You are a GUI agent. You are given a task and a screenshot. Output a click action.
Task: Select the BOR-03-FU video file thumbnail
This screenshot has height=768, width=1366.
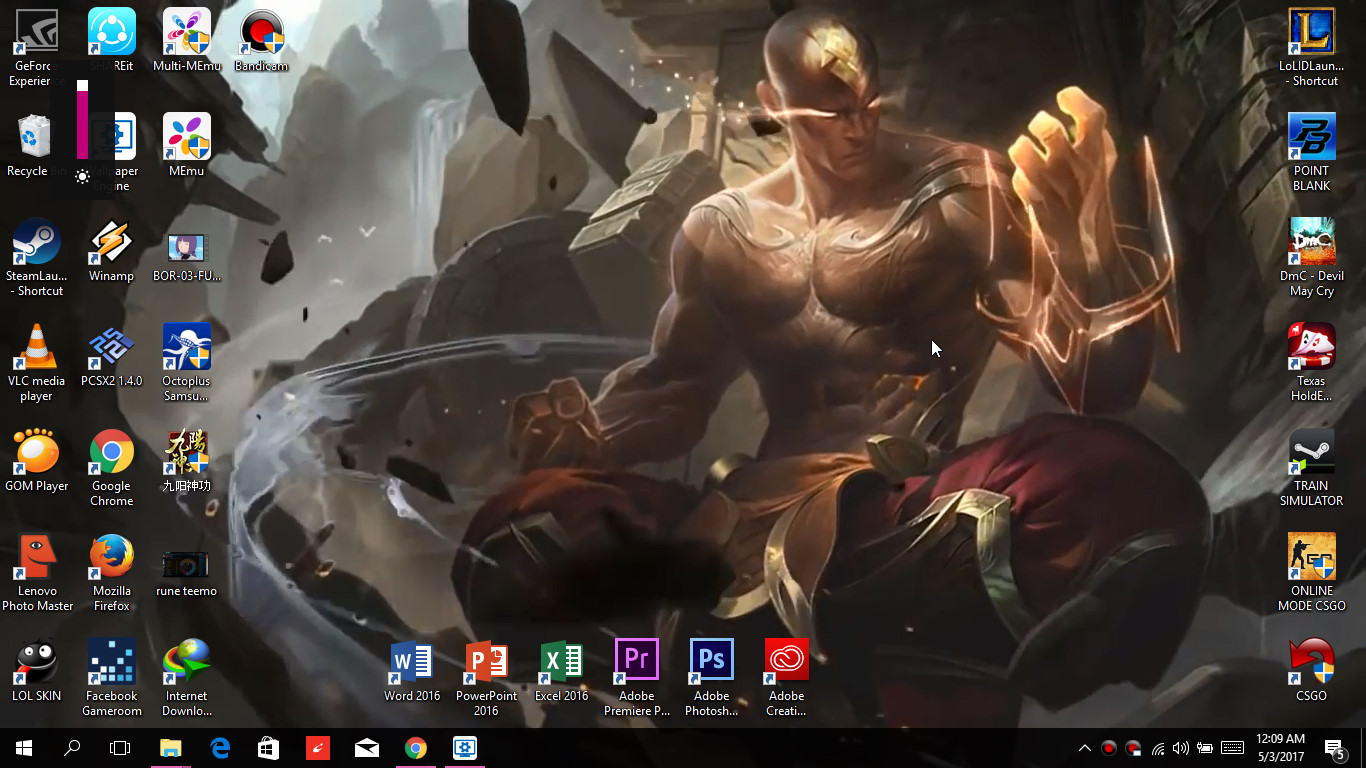point(187,250)
